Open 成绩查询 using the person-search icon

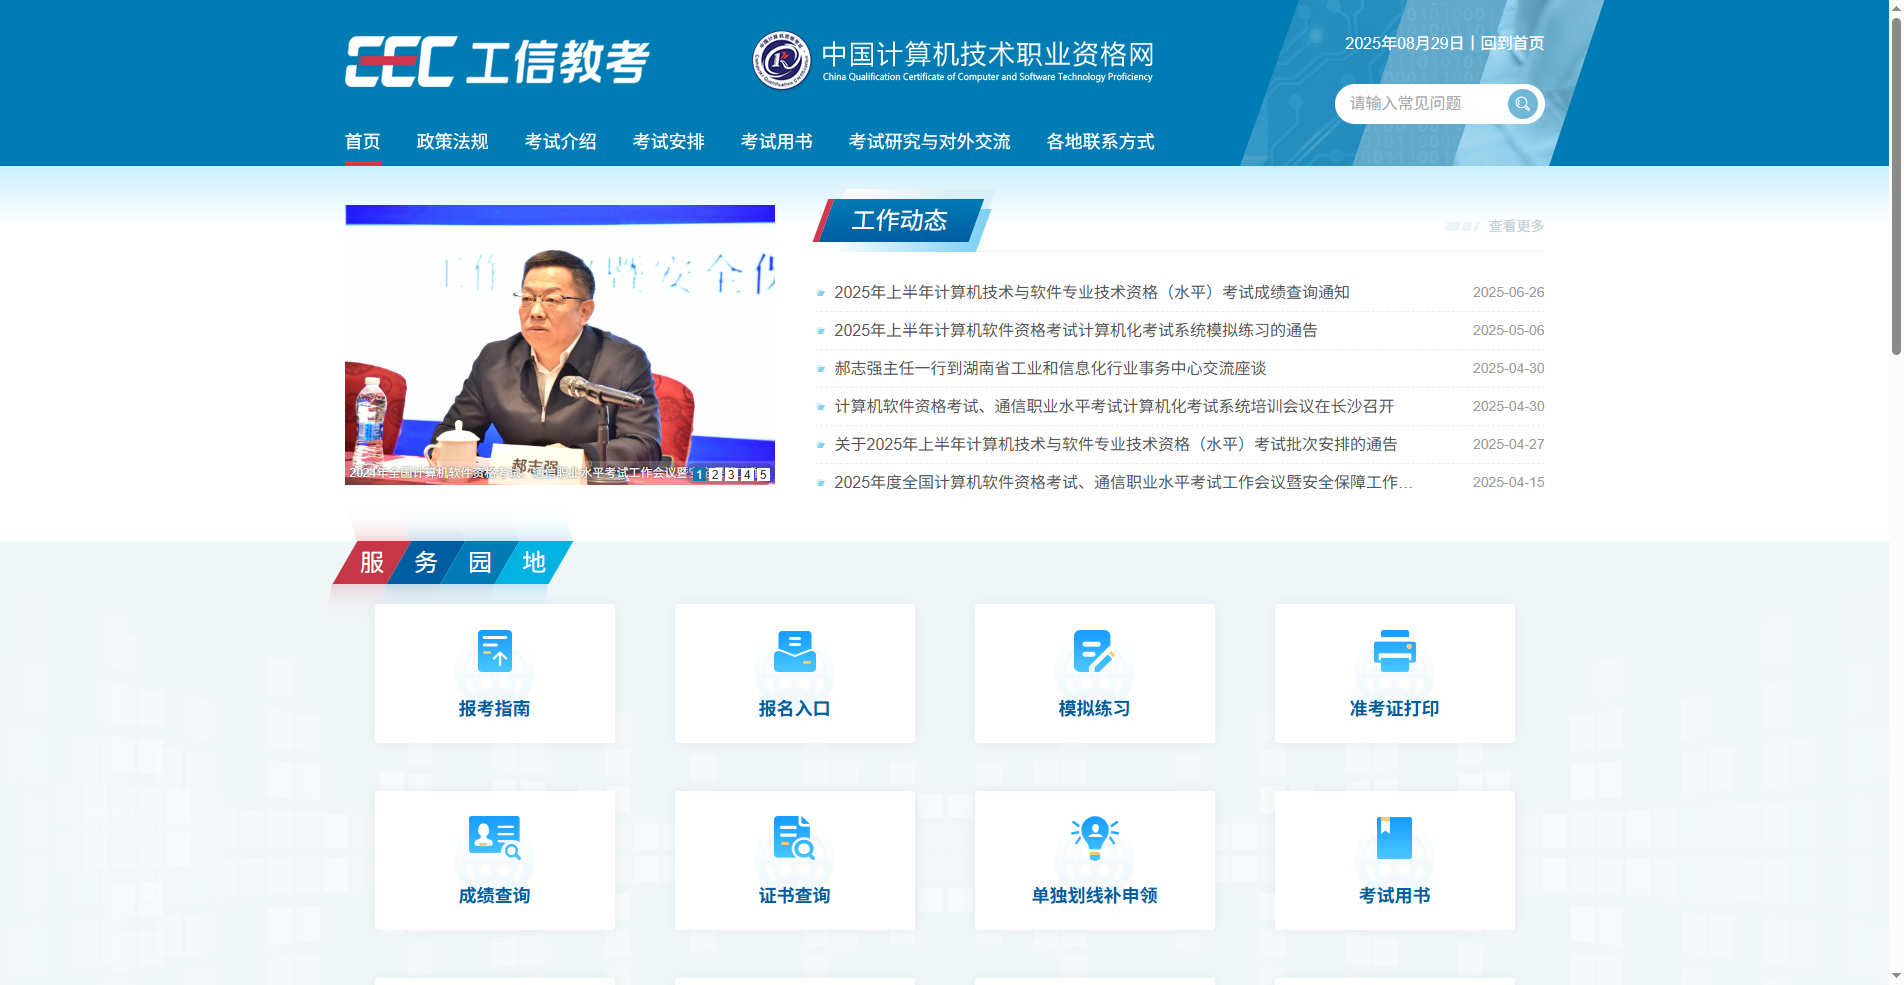point(494,837)
